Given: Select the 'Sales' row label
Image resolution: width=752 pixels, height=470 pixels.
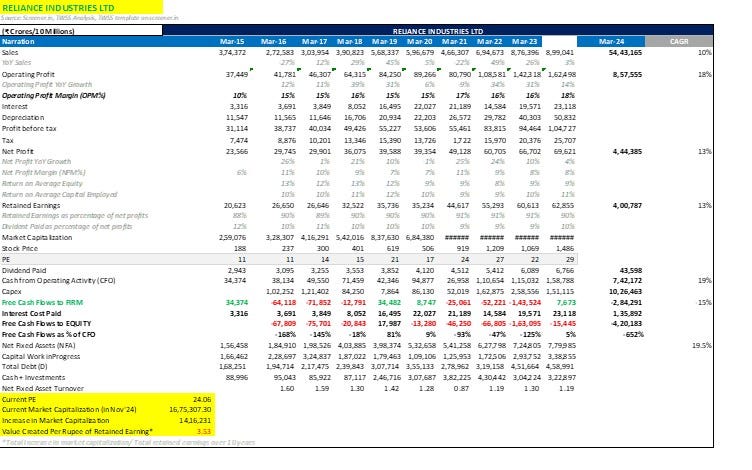Looking at the screenshot, I should click(x=10, y=53).
